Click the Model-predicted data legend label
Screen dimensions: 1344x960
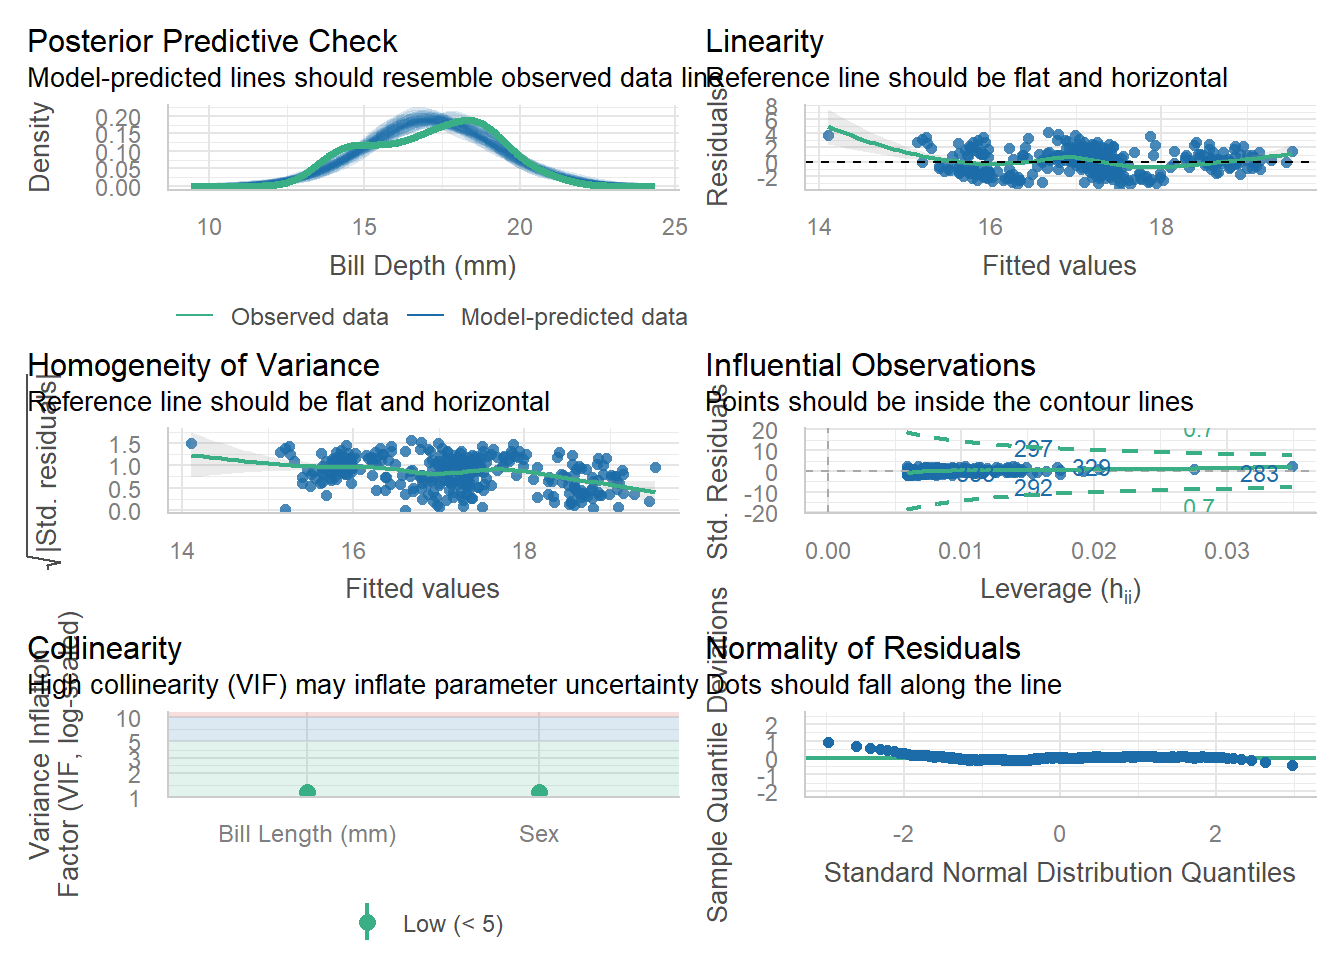coord(574,317)
